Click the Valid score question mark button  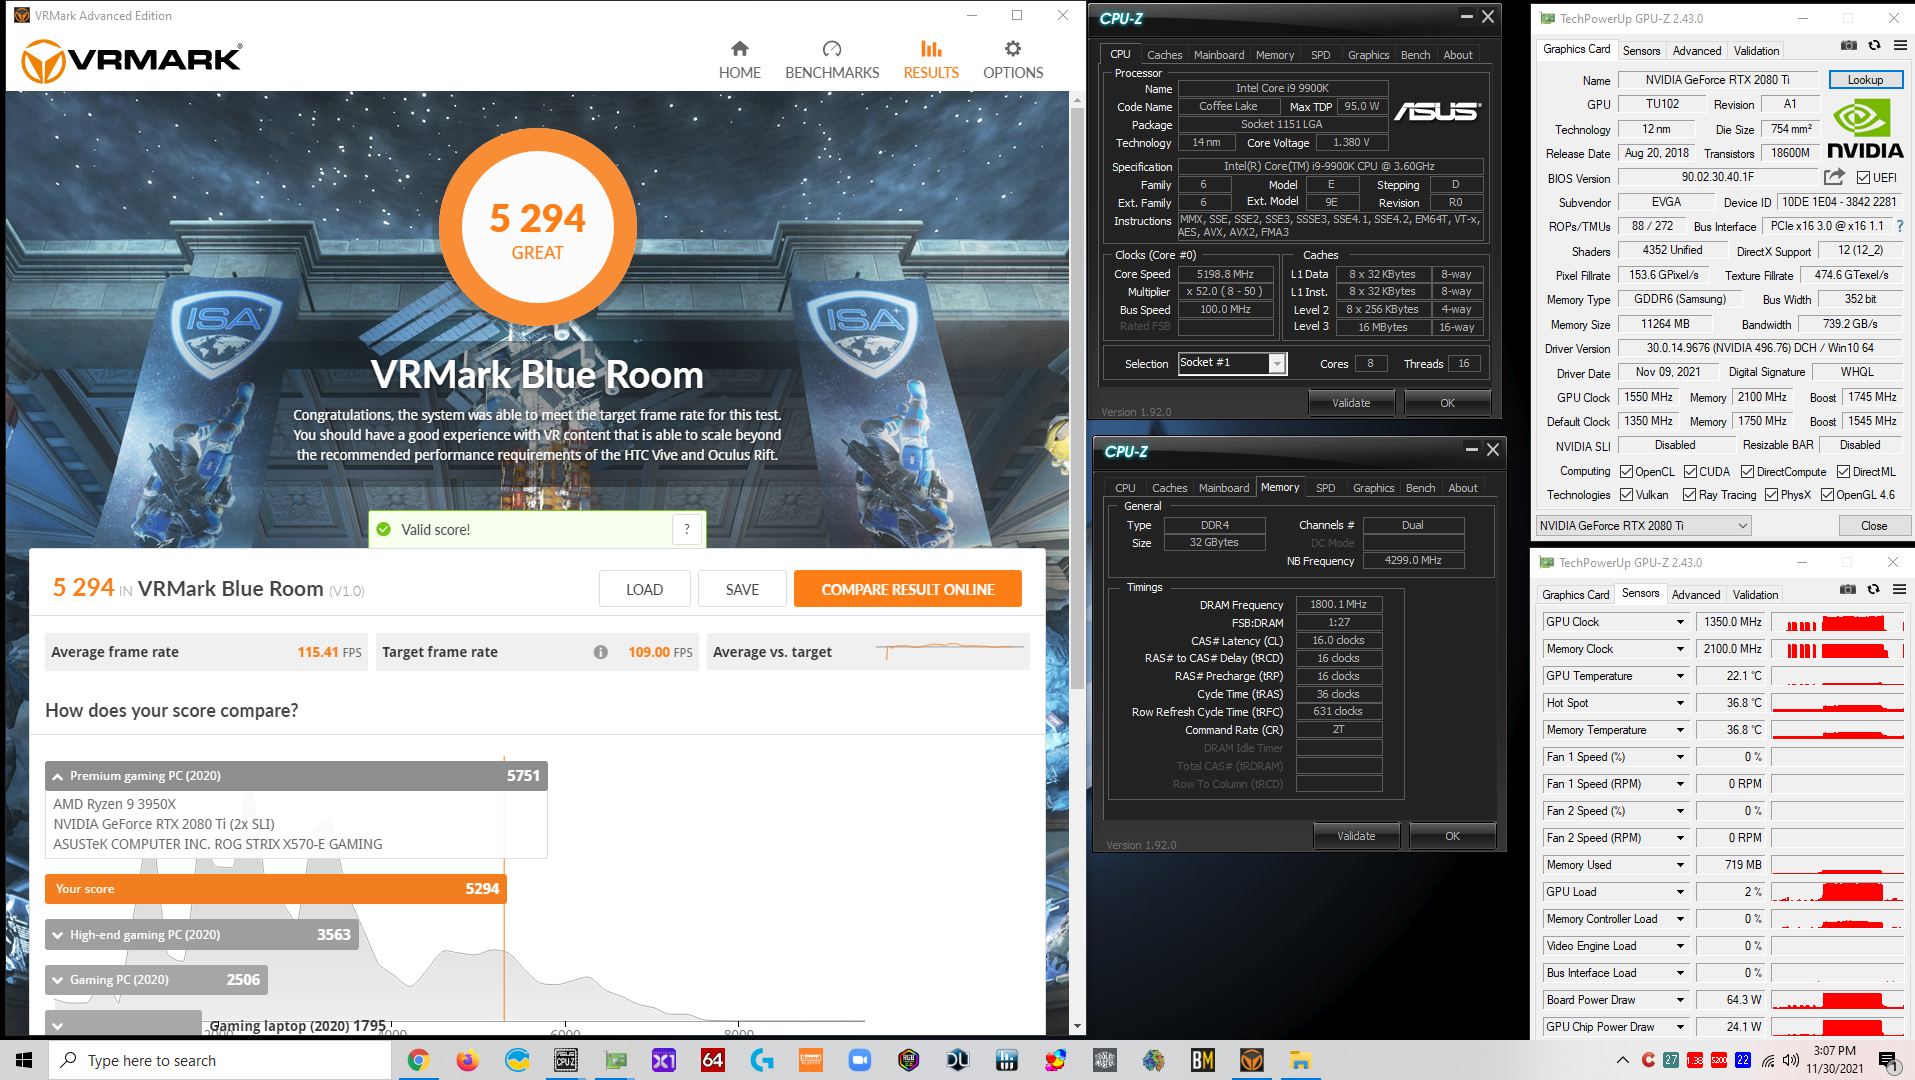point(687,529)
